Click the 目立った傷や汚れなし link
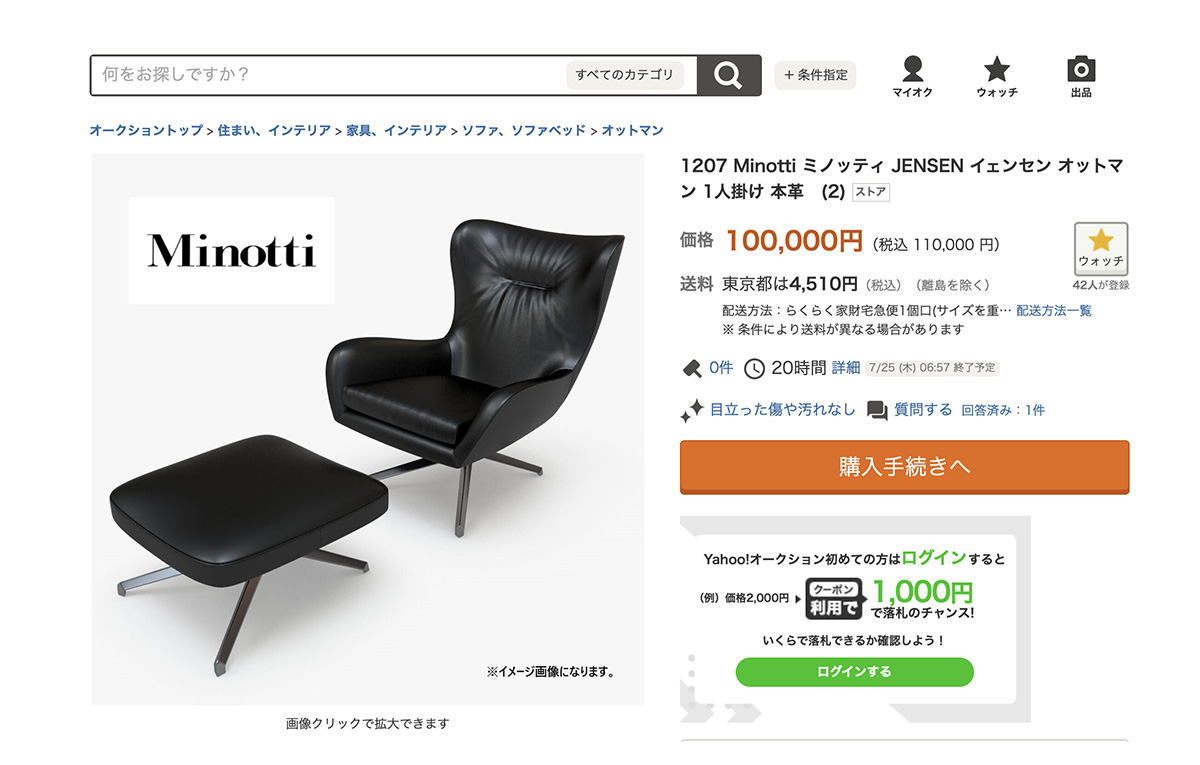Screen dimensions: 1200x765 point(783,410)
